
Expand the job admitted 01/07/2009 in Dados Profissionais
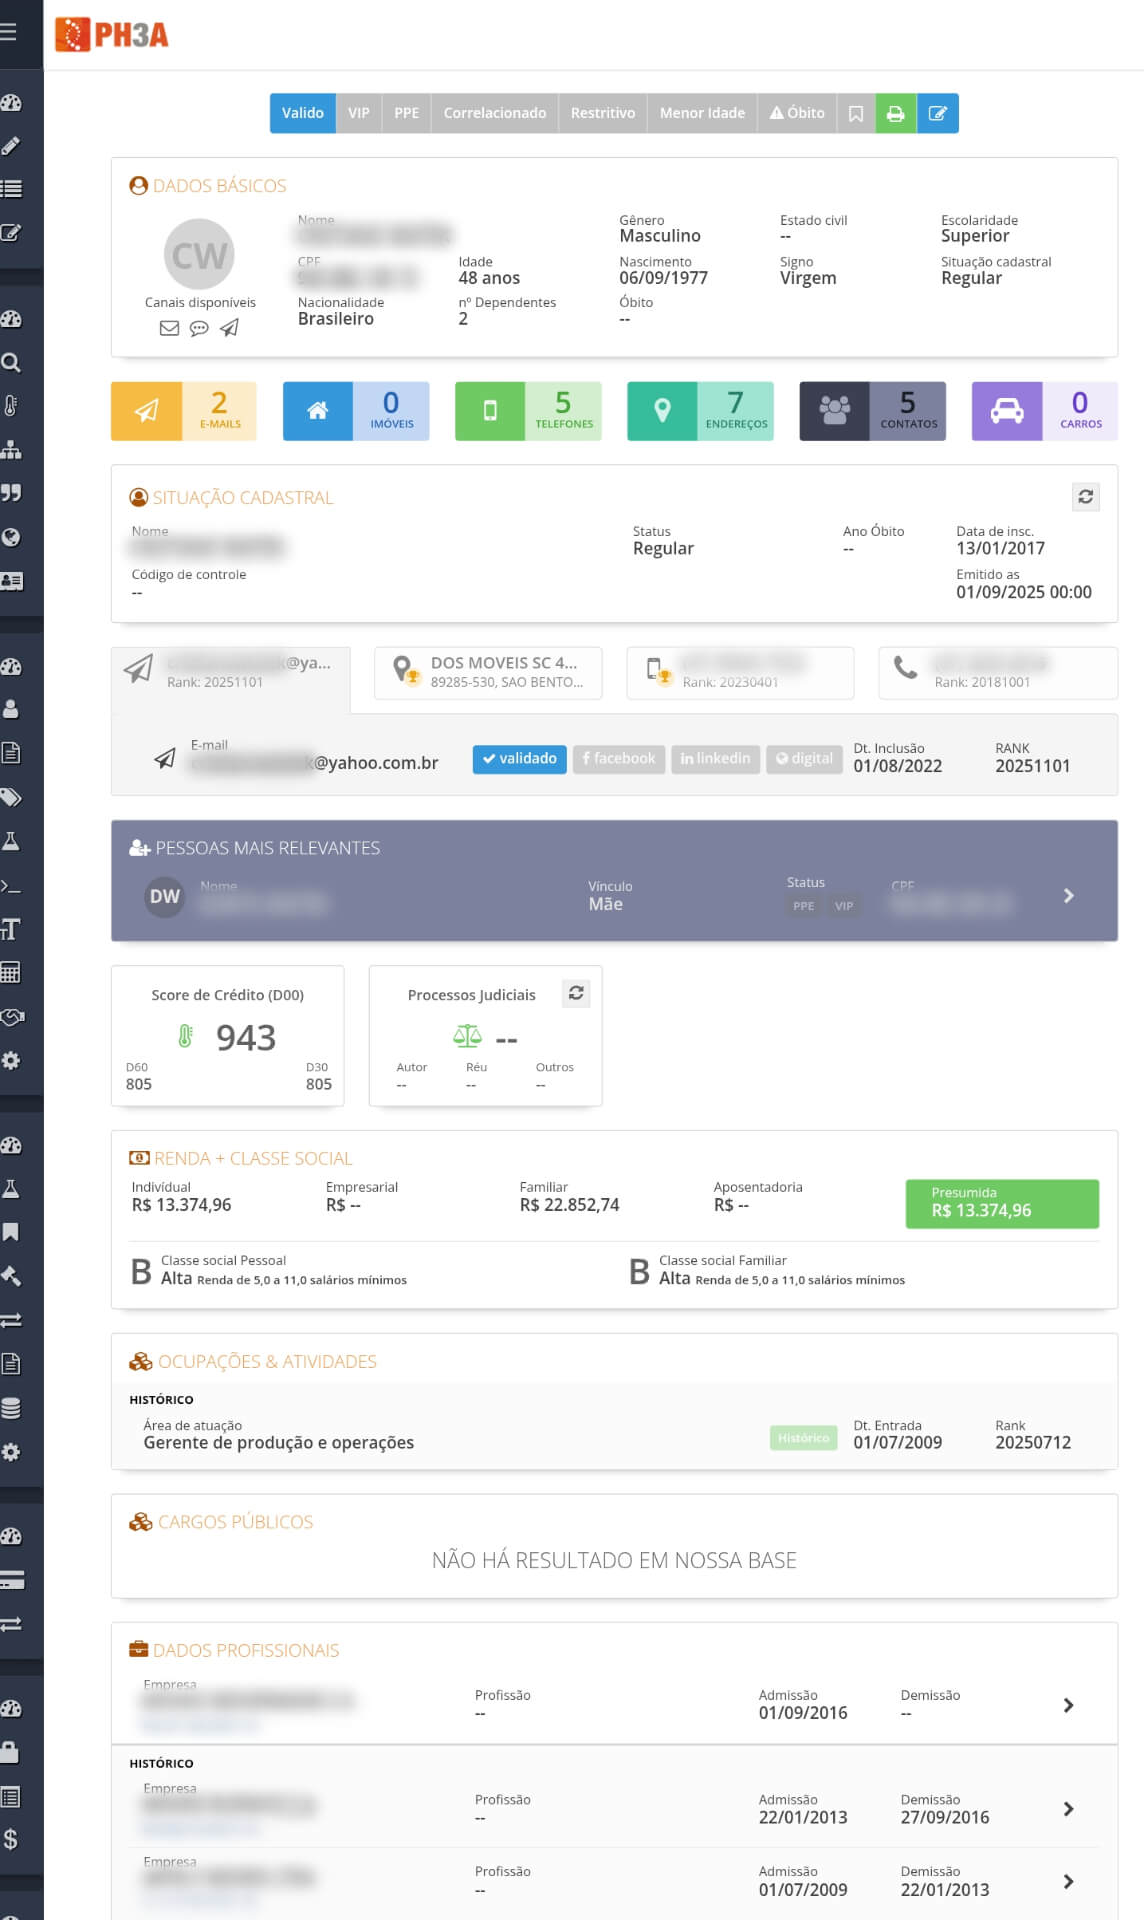click(1068, 1881)
